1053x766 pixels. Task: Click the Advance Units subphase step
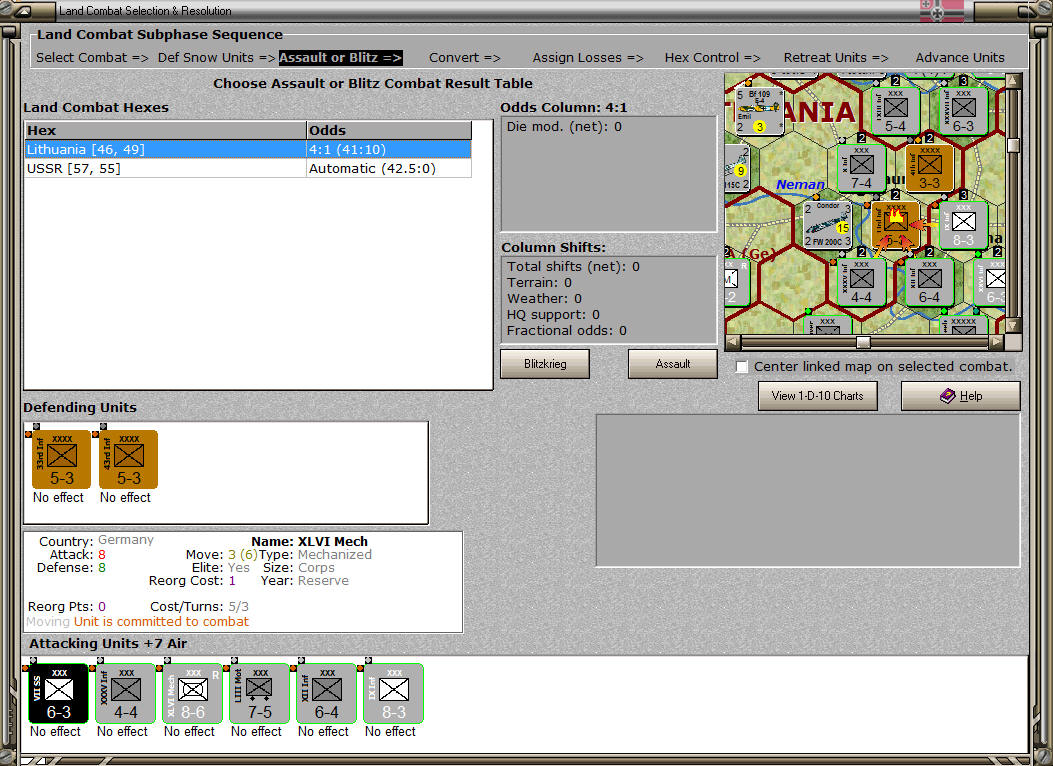click(x=960, y=58)
